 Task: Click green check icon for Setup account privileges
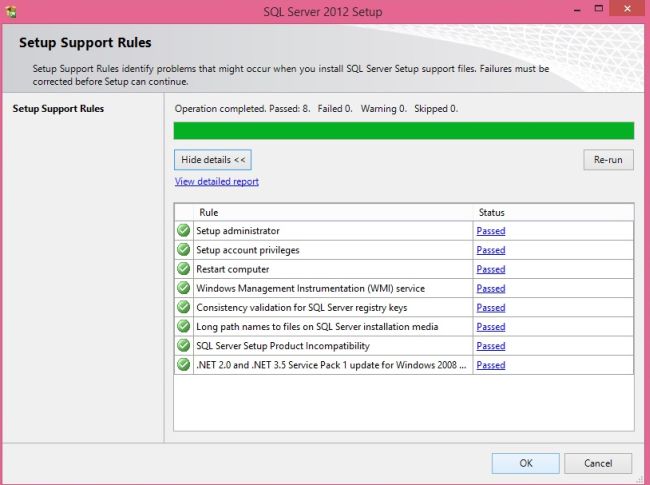(183, 250)
